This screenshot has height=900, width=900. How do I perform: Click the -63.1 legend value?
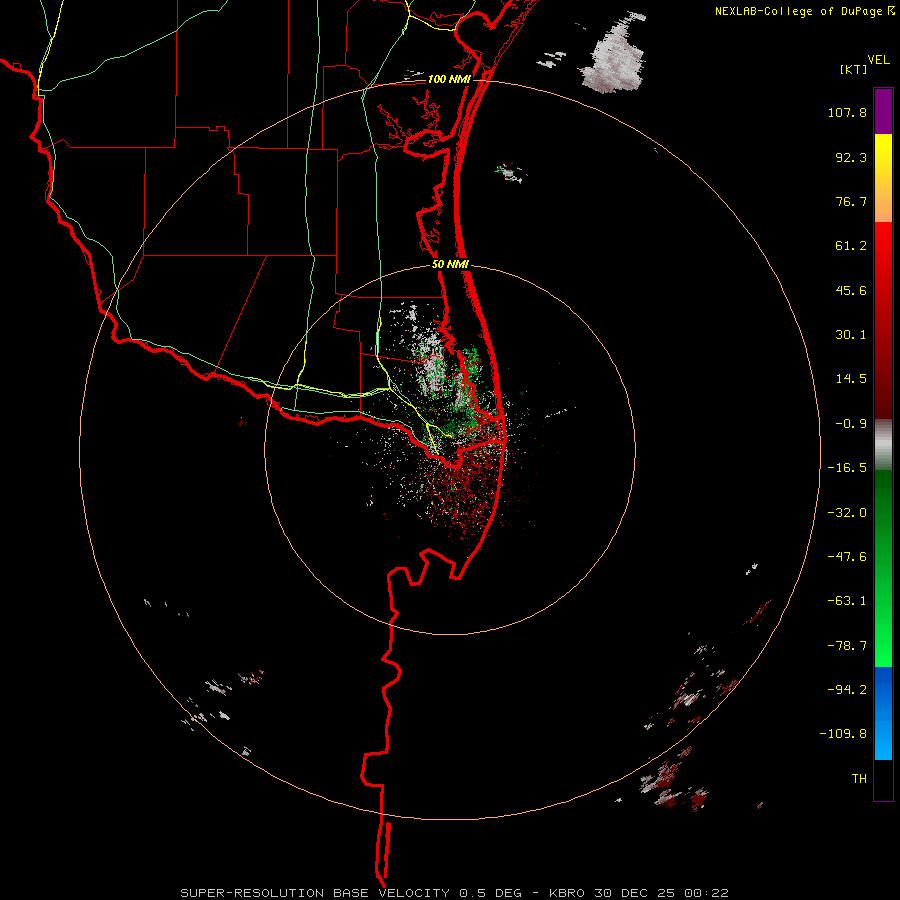tap(847, 601)
